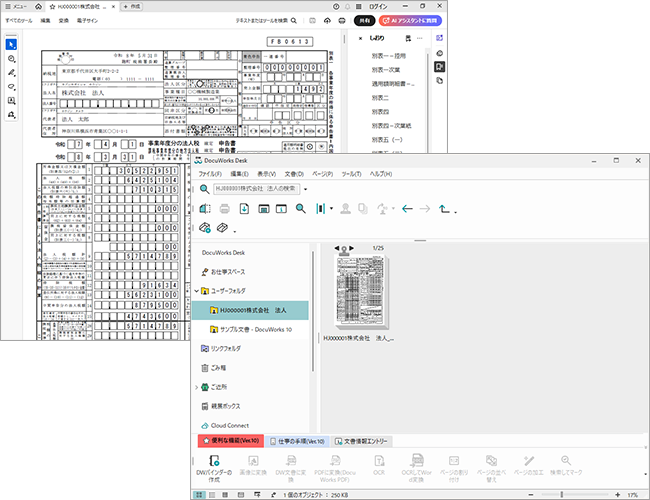This screenshot has height=500, width=650.
Task: Switch to the 文書情報エントリー tab
Action: point(362,441)
